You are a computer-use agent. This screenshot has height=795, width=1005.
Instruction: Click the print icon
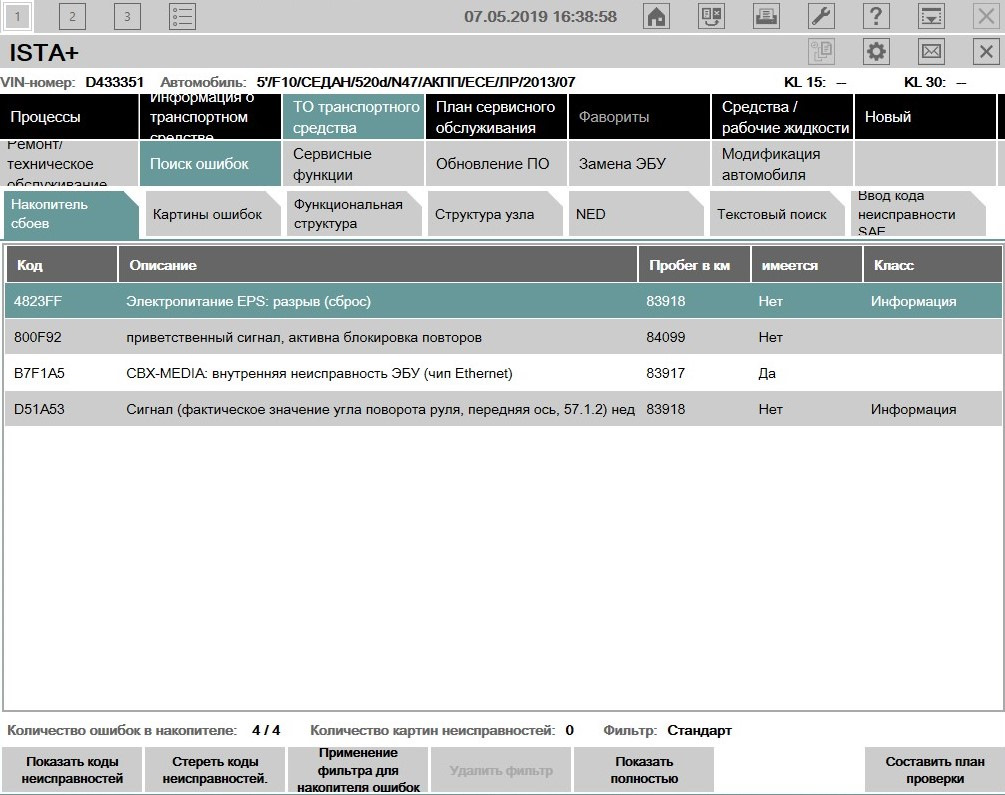[766, 16]
